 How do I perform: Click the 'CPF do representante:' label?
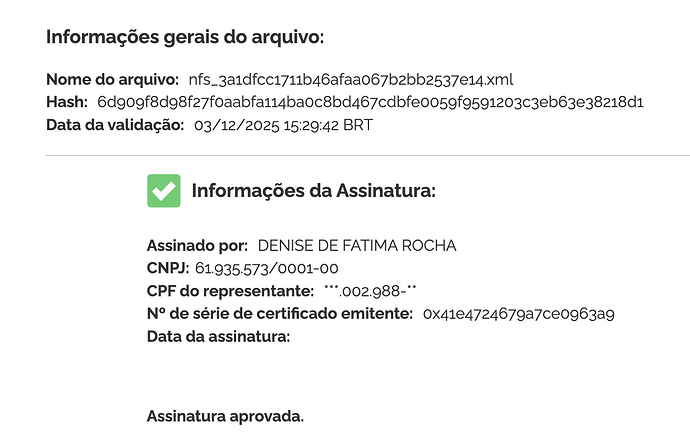(x=230, y=291)
